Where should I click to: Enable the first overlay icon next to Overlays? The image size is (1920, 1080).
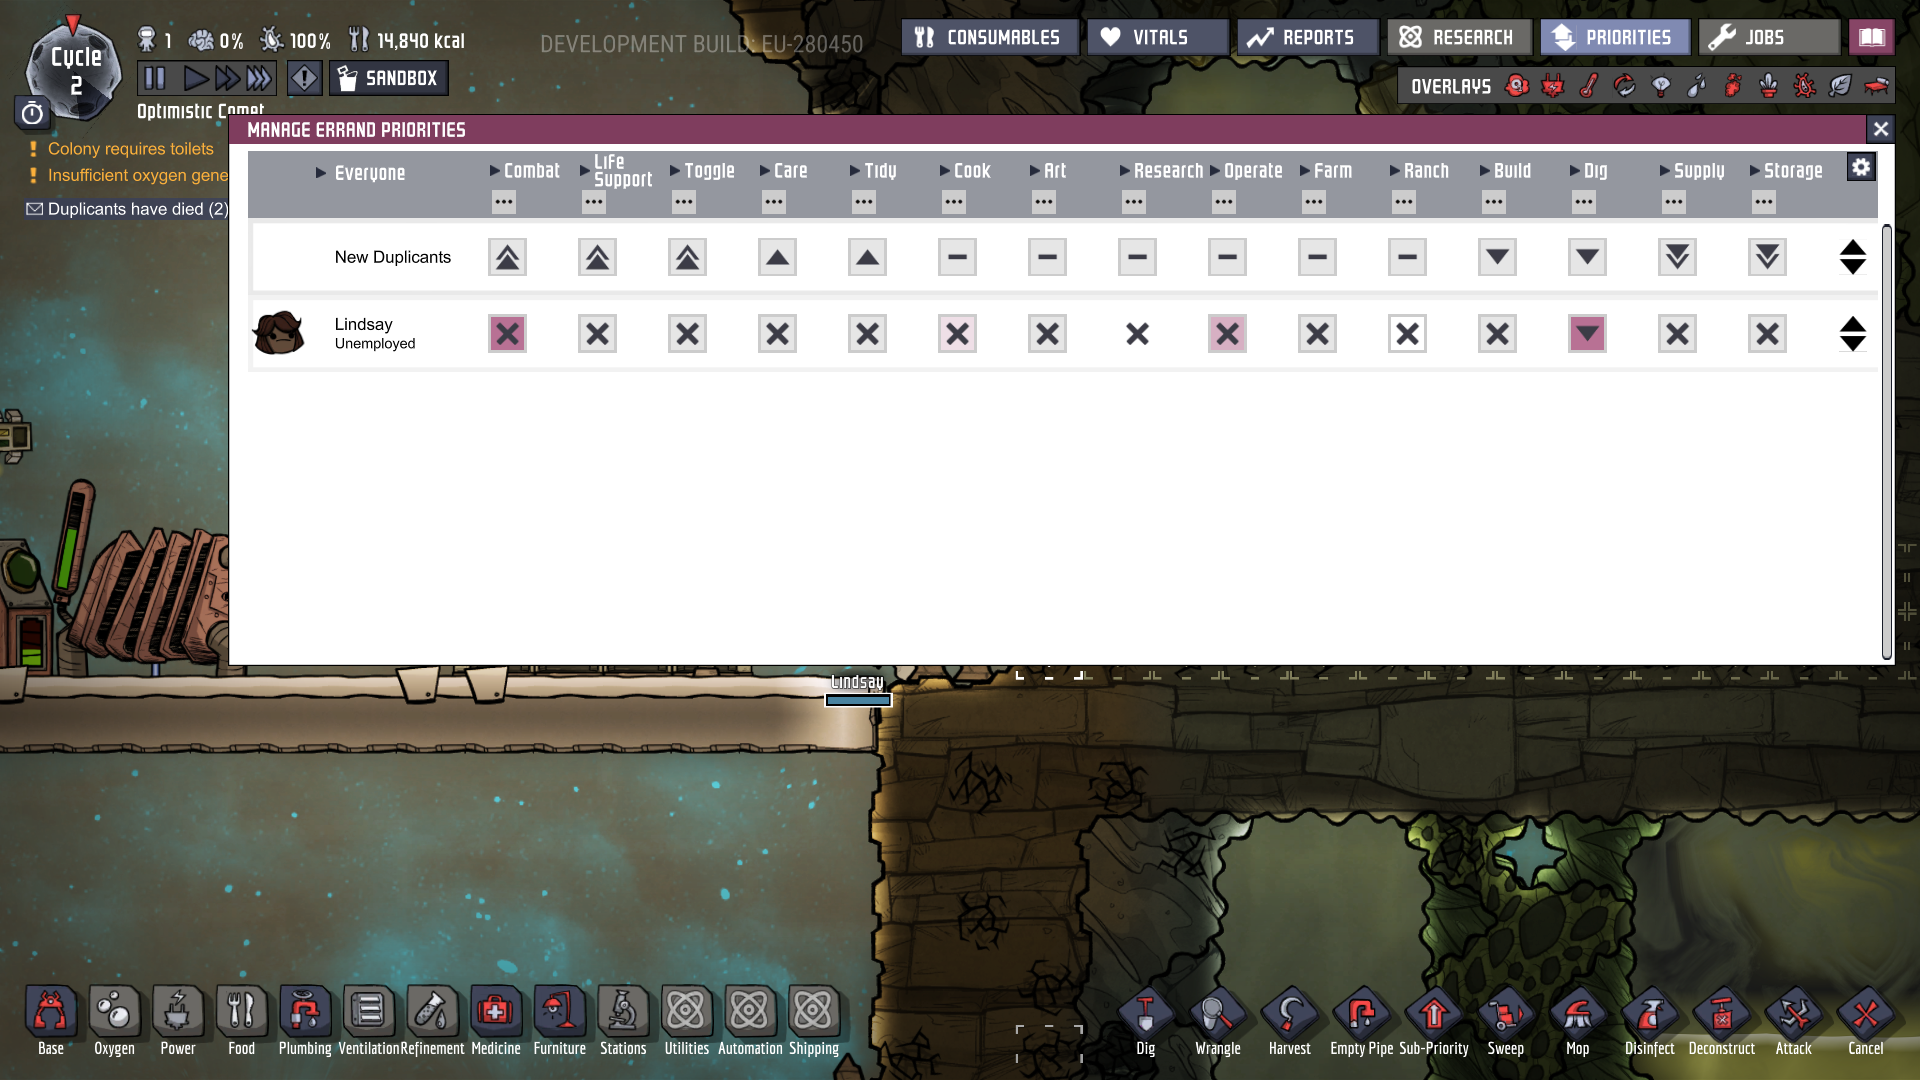click(1516, 86)
